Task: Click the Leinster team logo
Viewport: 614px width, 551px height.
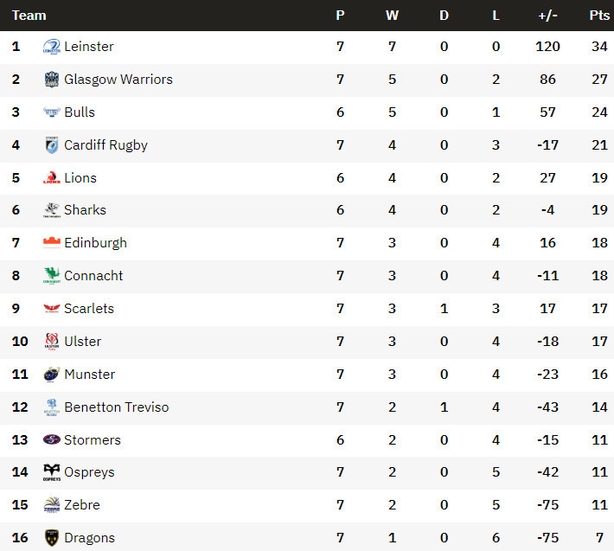Action: 52,47
